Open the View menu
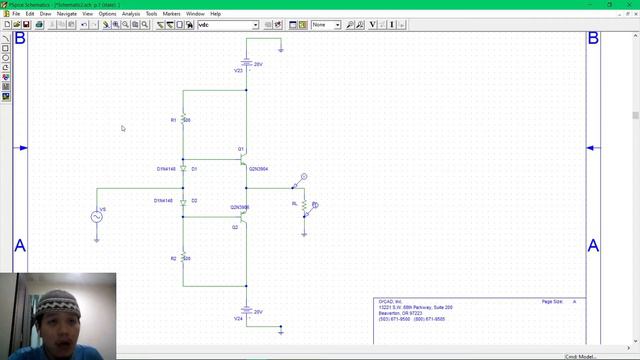The image size is (640, 360). coord(87,14)
